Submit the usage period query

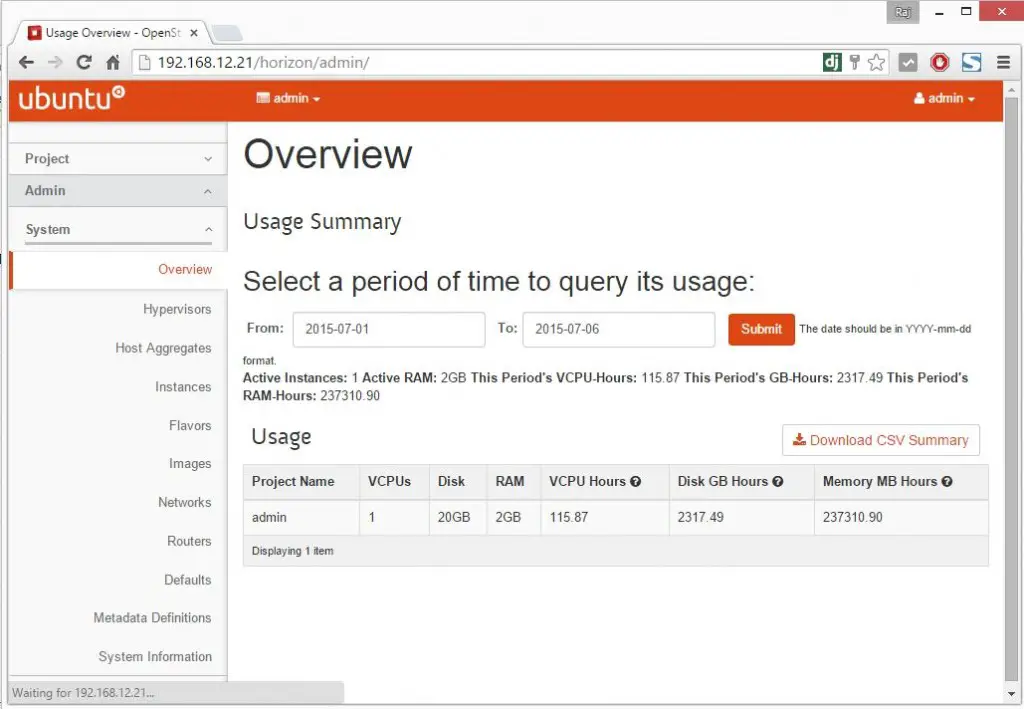point(760,329)
